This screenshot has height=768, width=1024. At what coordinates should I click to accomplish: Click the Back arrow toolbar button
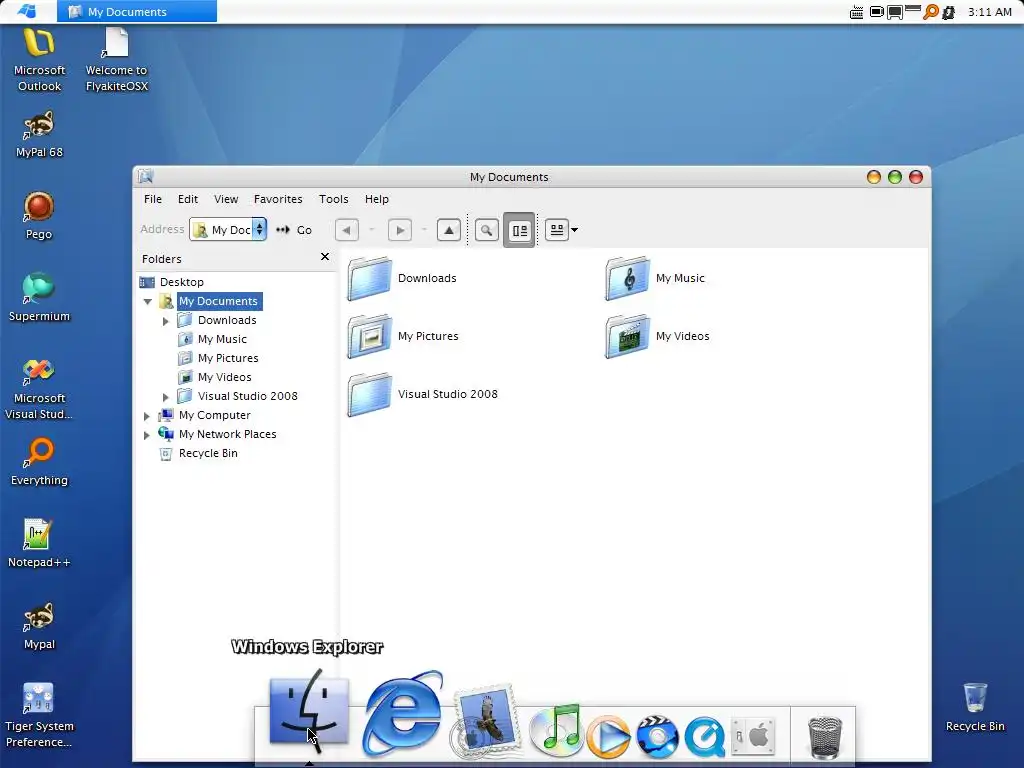(347, 230)
